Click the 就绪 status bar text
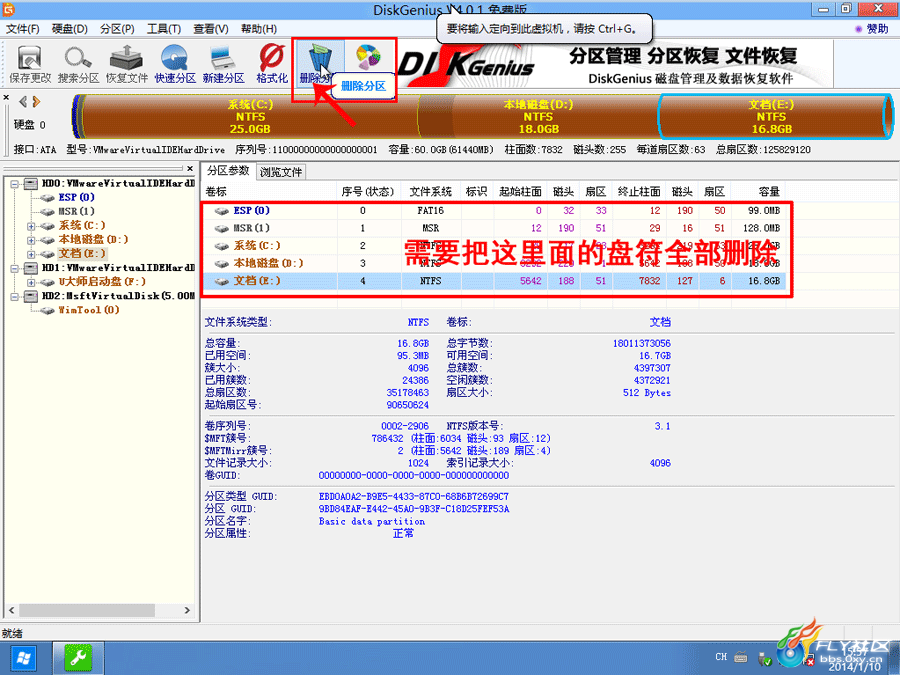The height and width of the screenshot is (675, 900). pyautogui.click(x=12, y=633)
